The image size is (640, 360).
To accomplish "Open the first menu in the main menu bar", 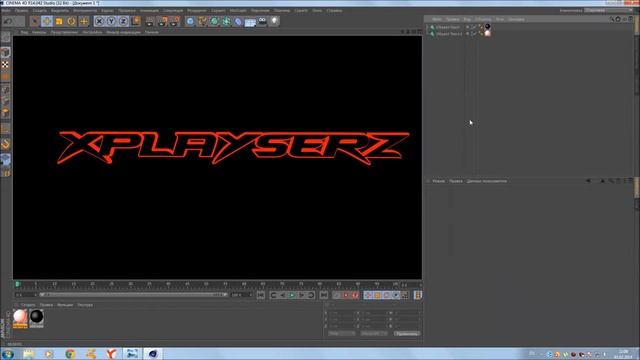I will (6, 10).
